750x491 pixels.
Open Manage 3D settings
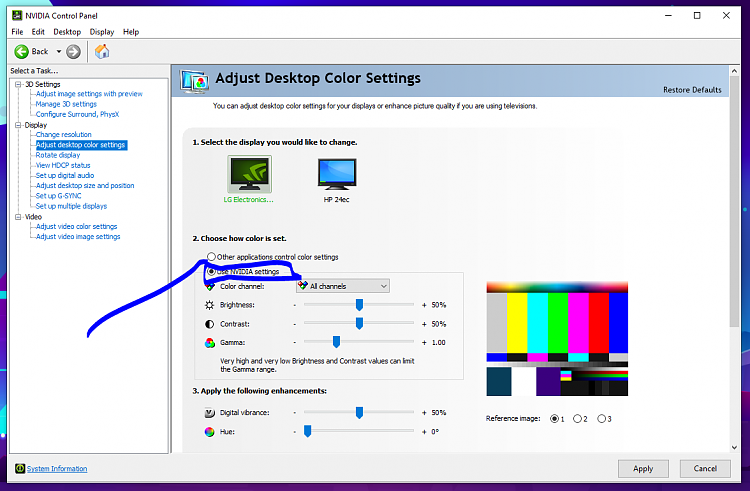(x=66, y=104)
